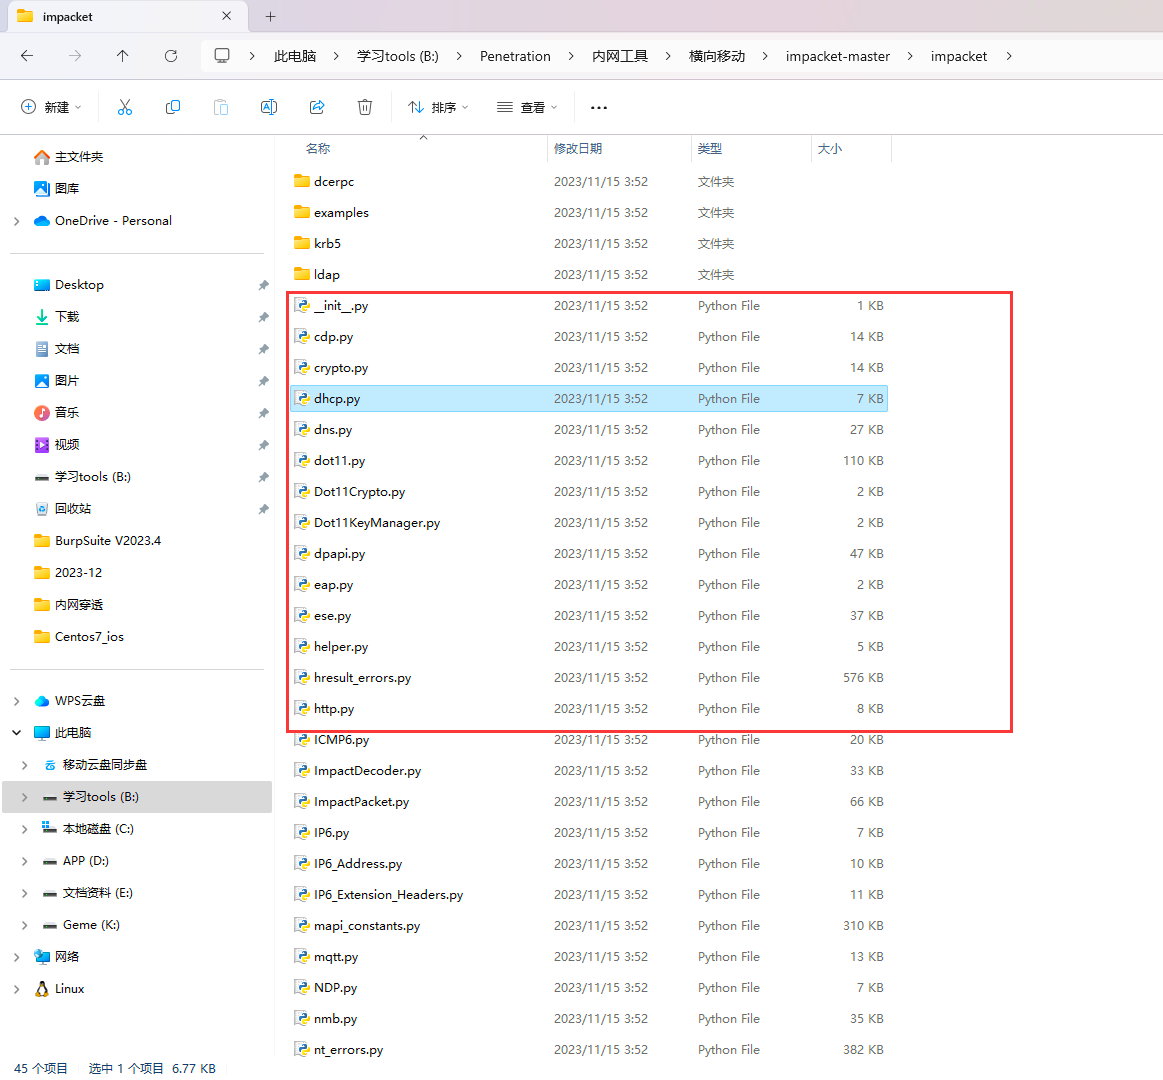Open the 新建 dropdown menu
This screenshot has width=1163, height=1080.
pos(52,107)
